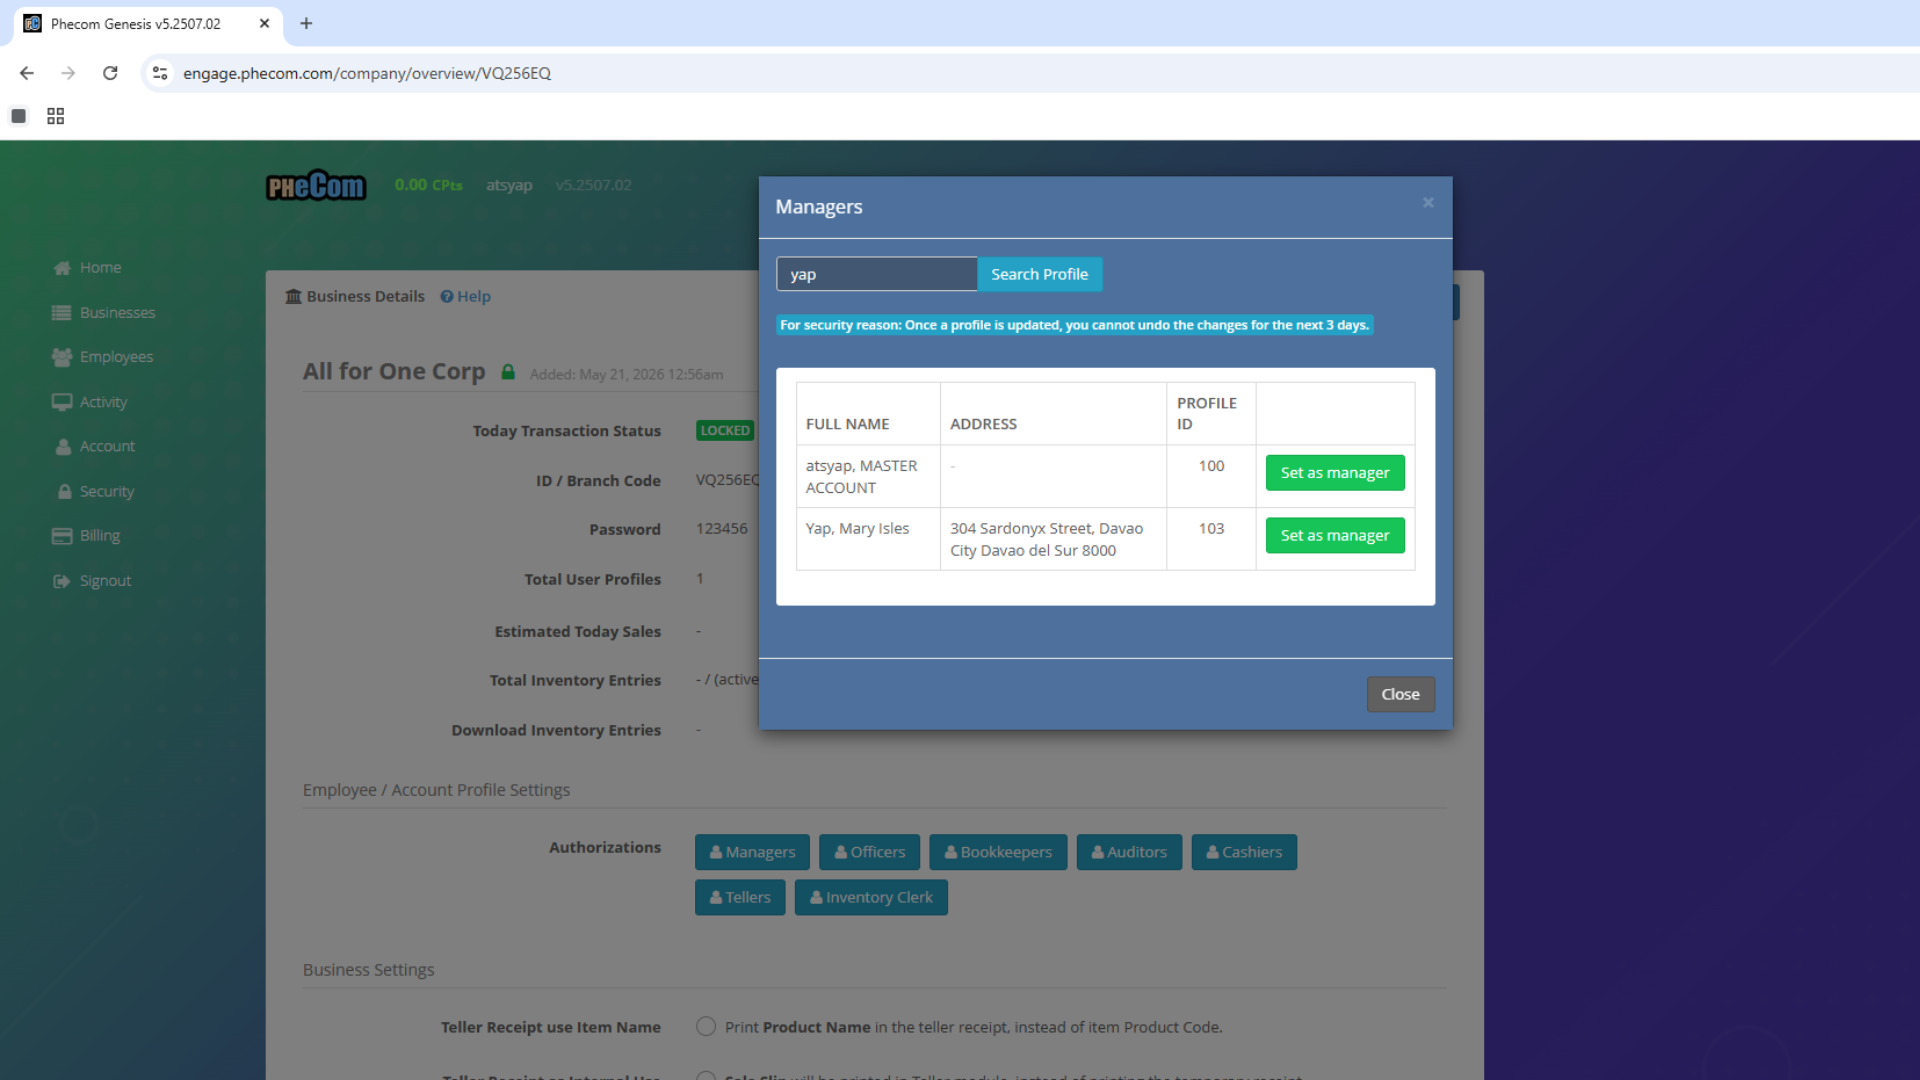This screenshot has height=1080, width=1920.
Task: Click password value 123456
Action: pyautogui.click(x=721, y=528)
